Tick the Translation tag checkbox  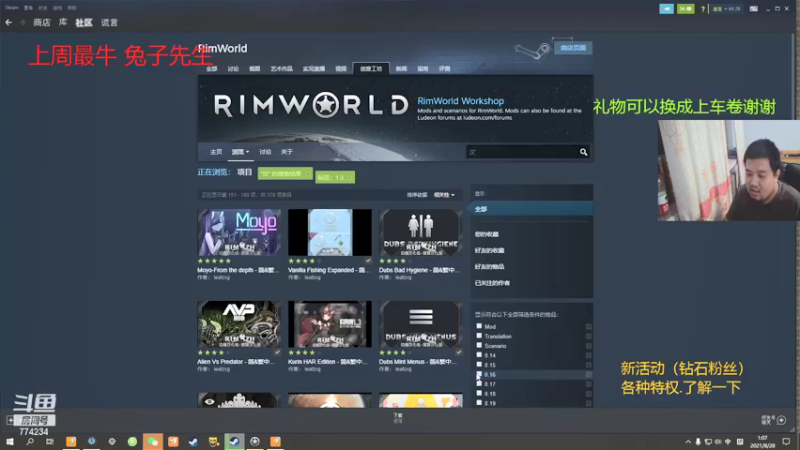coord(479,336)
